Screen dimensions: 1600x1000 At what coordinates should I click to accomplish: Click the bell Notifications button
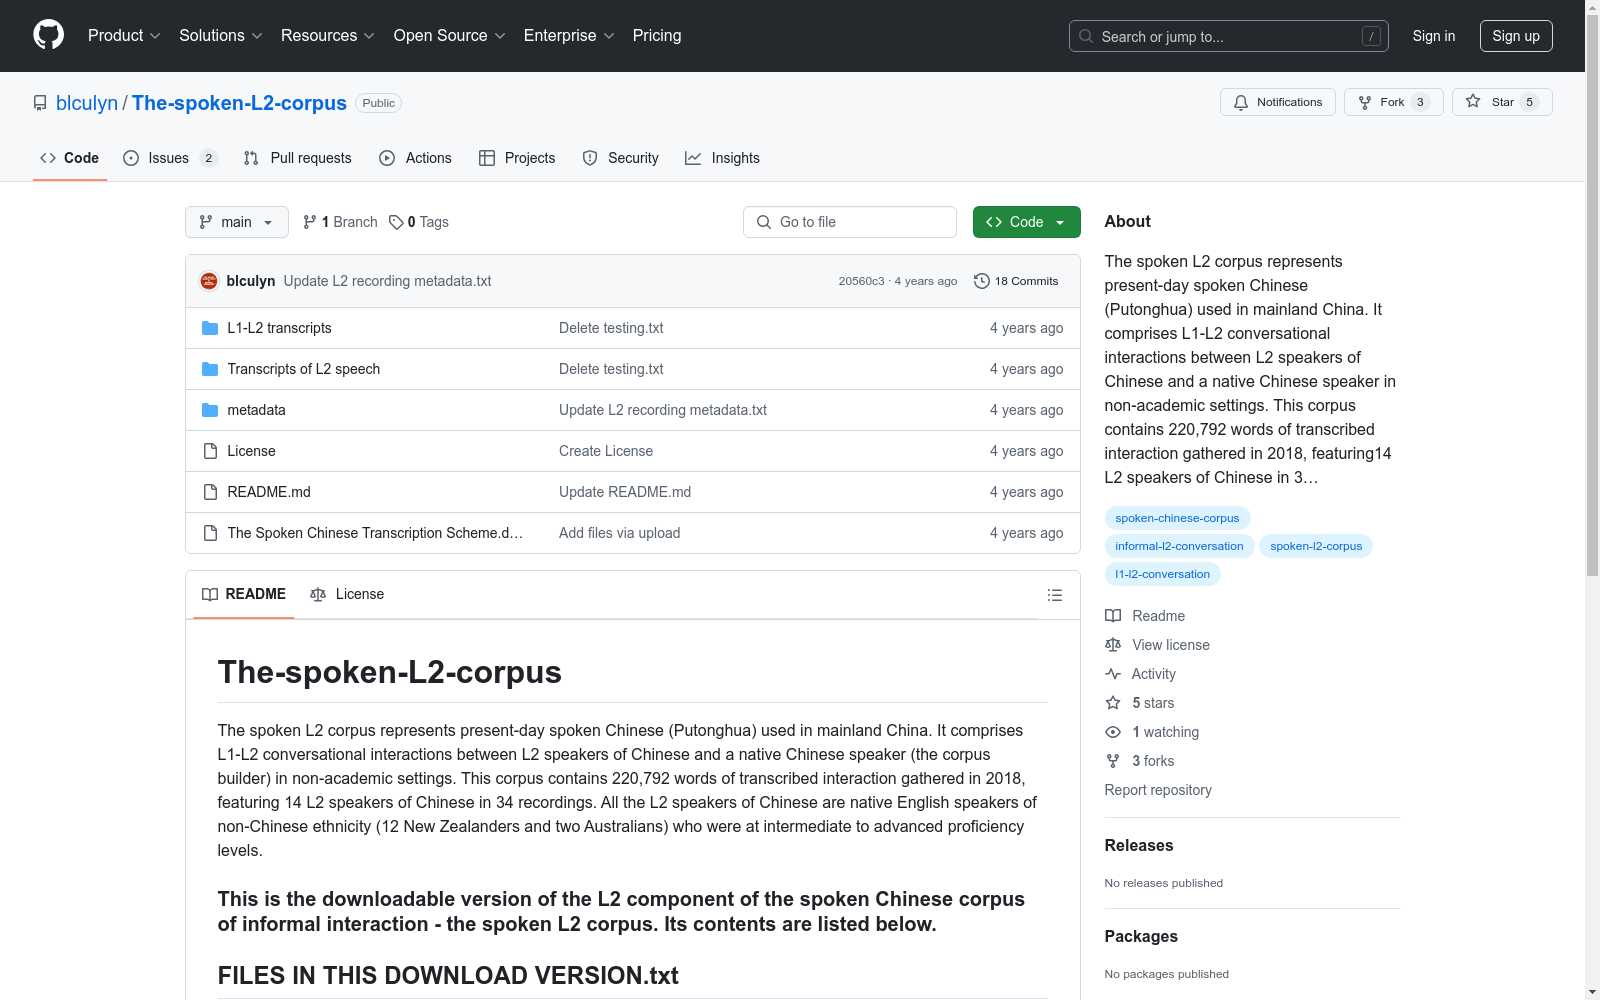[x=1277, y=102]
